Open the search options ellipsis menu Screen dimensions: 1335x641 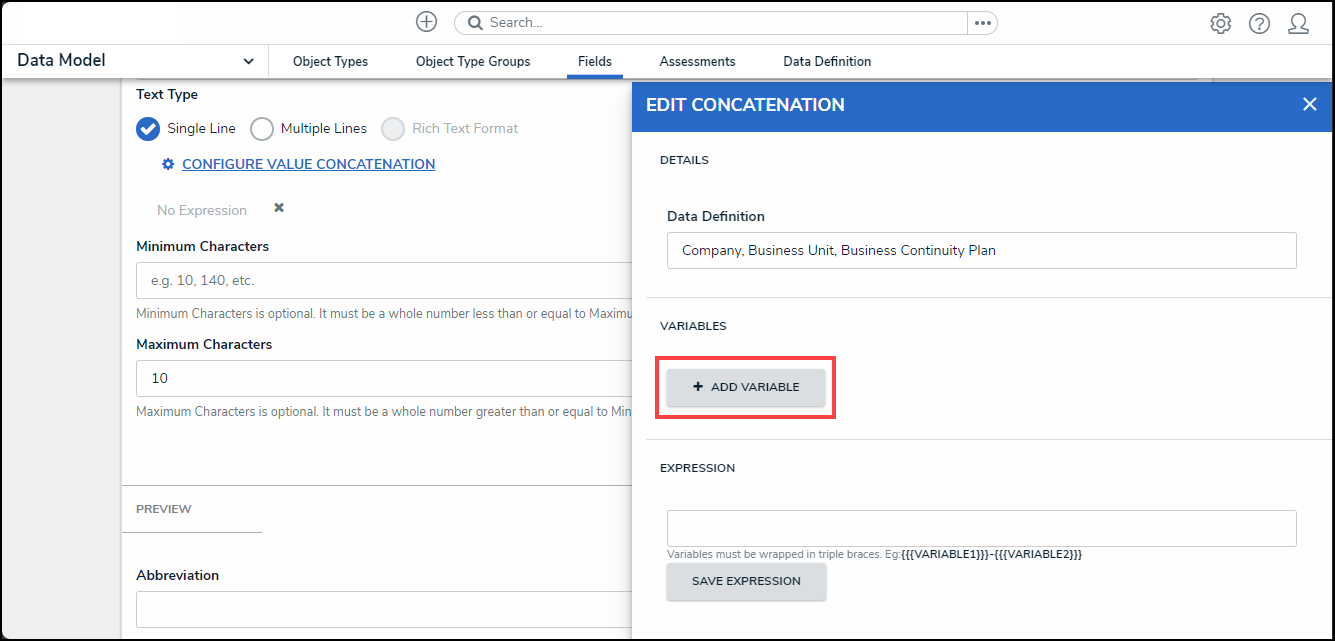(x=982, y=22)
